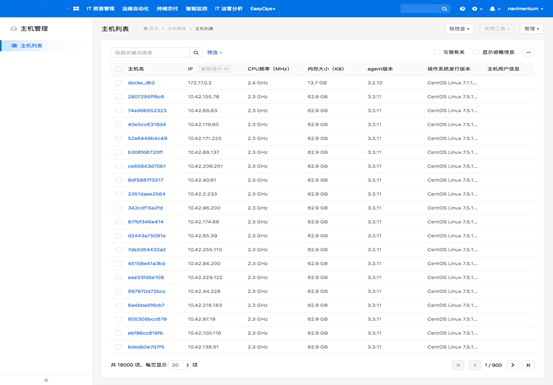Click IP cell 10.42.255.110
The height and width of the screenshot is (385, 553).
205,250
